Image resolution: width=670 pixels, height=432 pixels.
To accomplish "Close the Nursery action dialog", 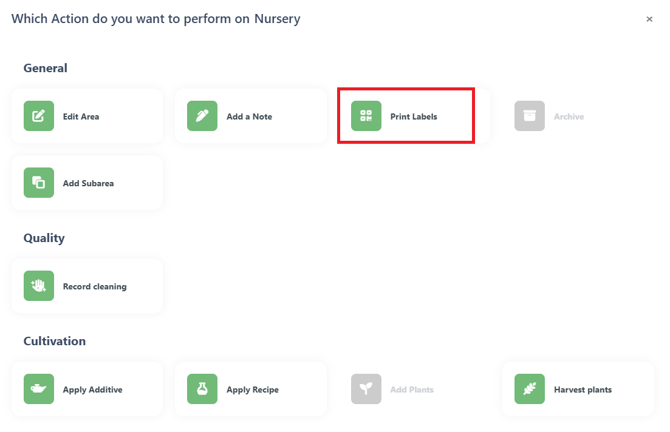I will point(649,19).
